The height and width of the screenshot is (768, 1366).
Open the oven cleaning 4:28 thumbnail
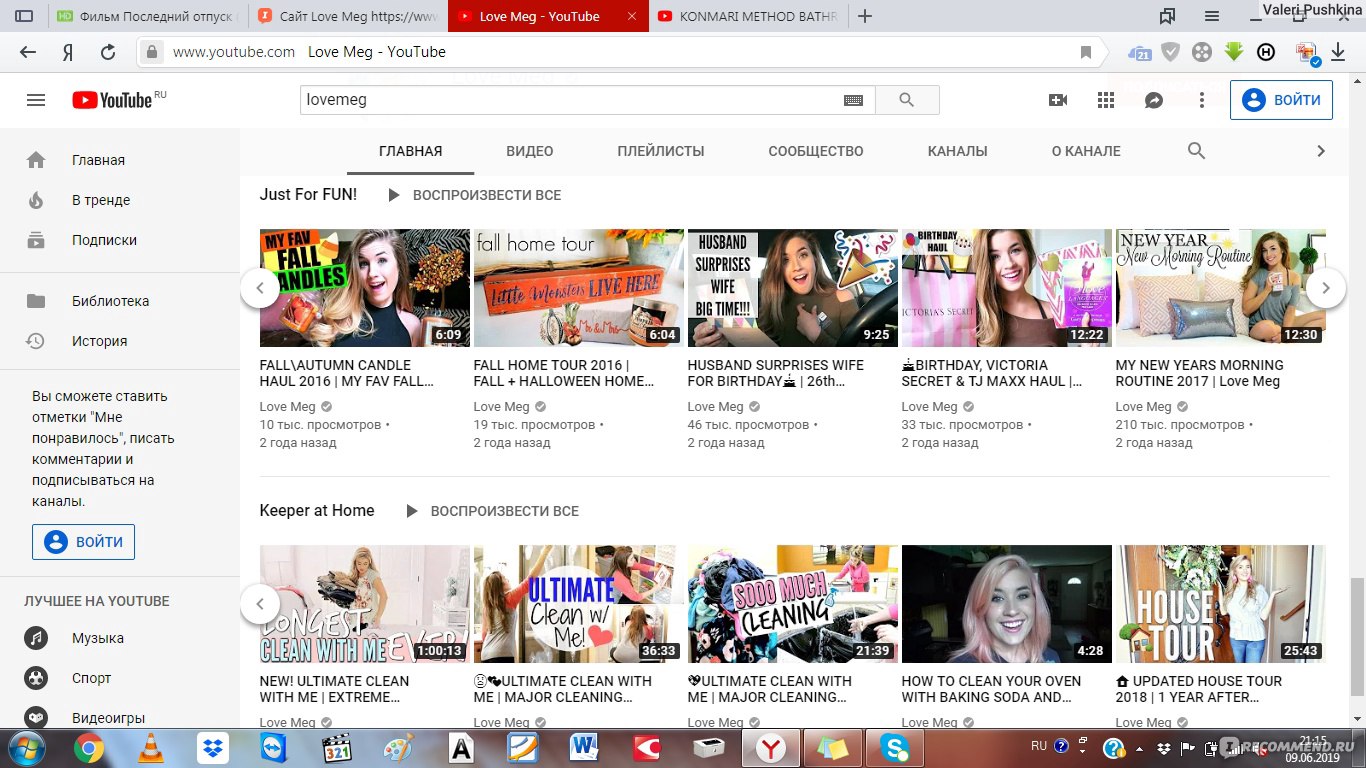click(1007, 604)
